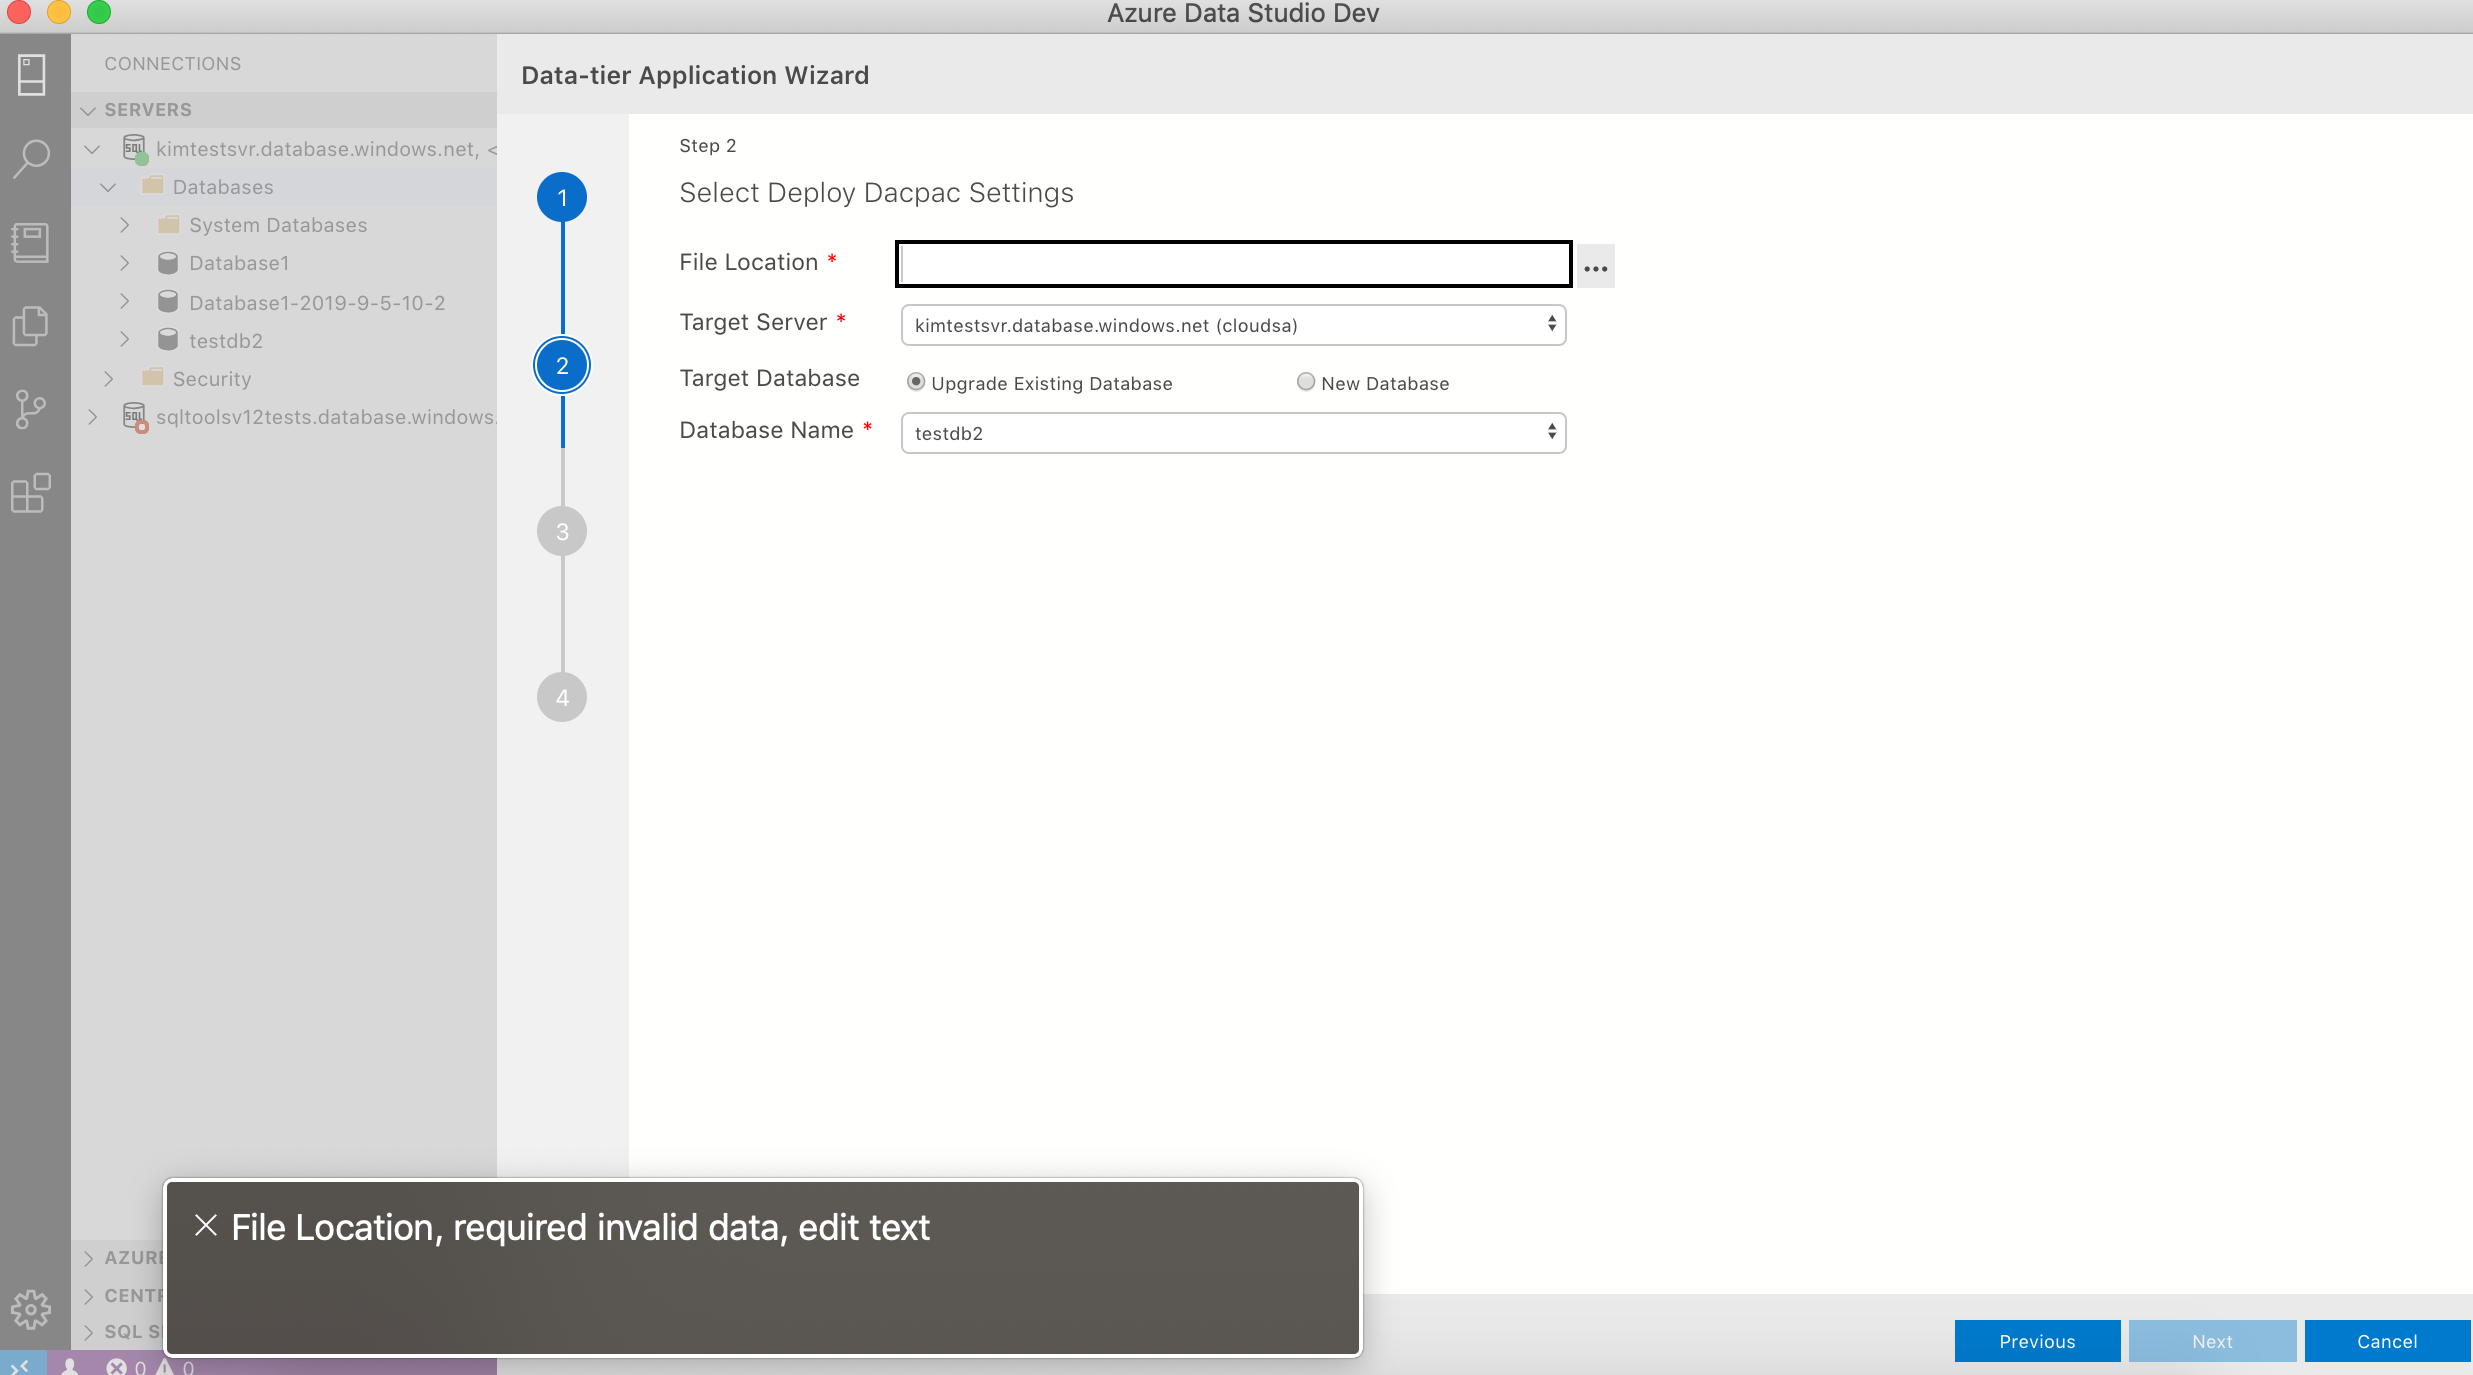
Task: Click the Next button
Action: pos(2212,1340)
